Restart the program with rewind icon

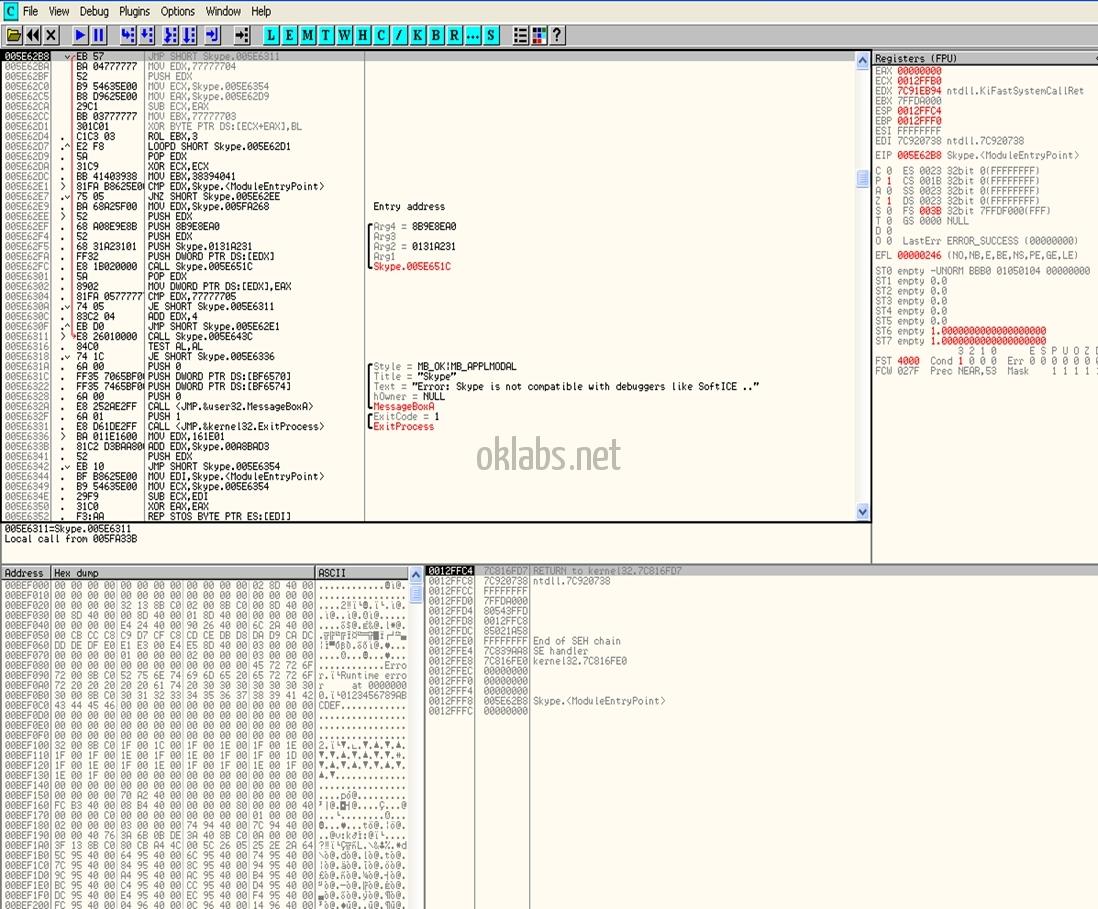(x=32, y=35)
